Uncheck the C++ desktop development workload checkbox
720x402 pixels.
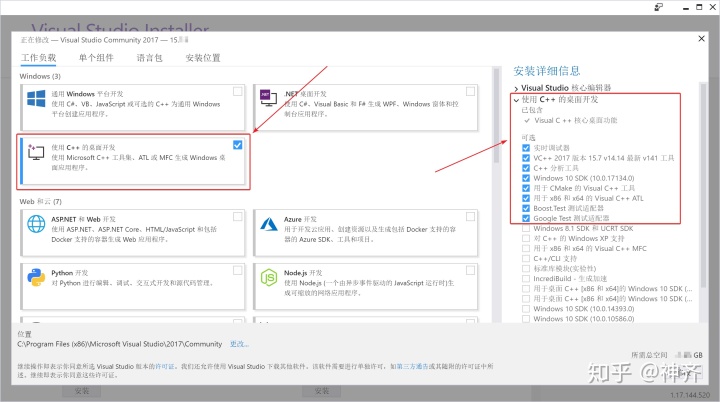click(x=237, y=145)
